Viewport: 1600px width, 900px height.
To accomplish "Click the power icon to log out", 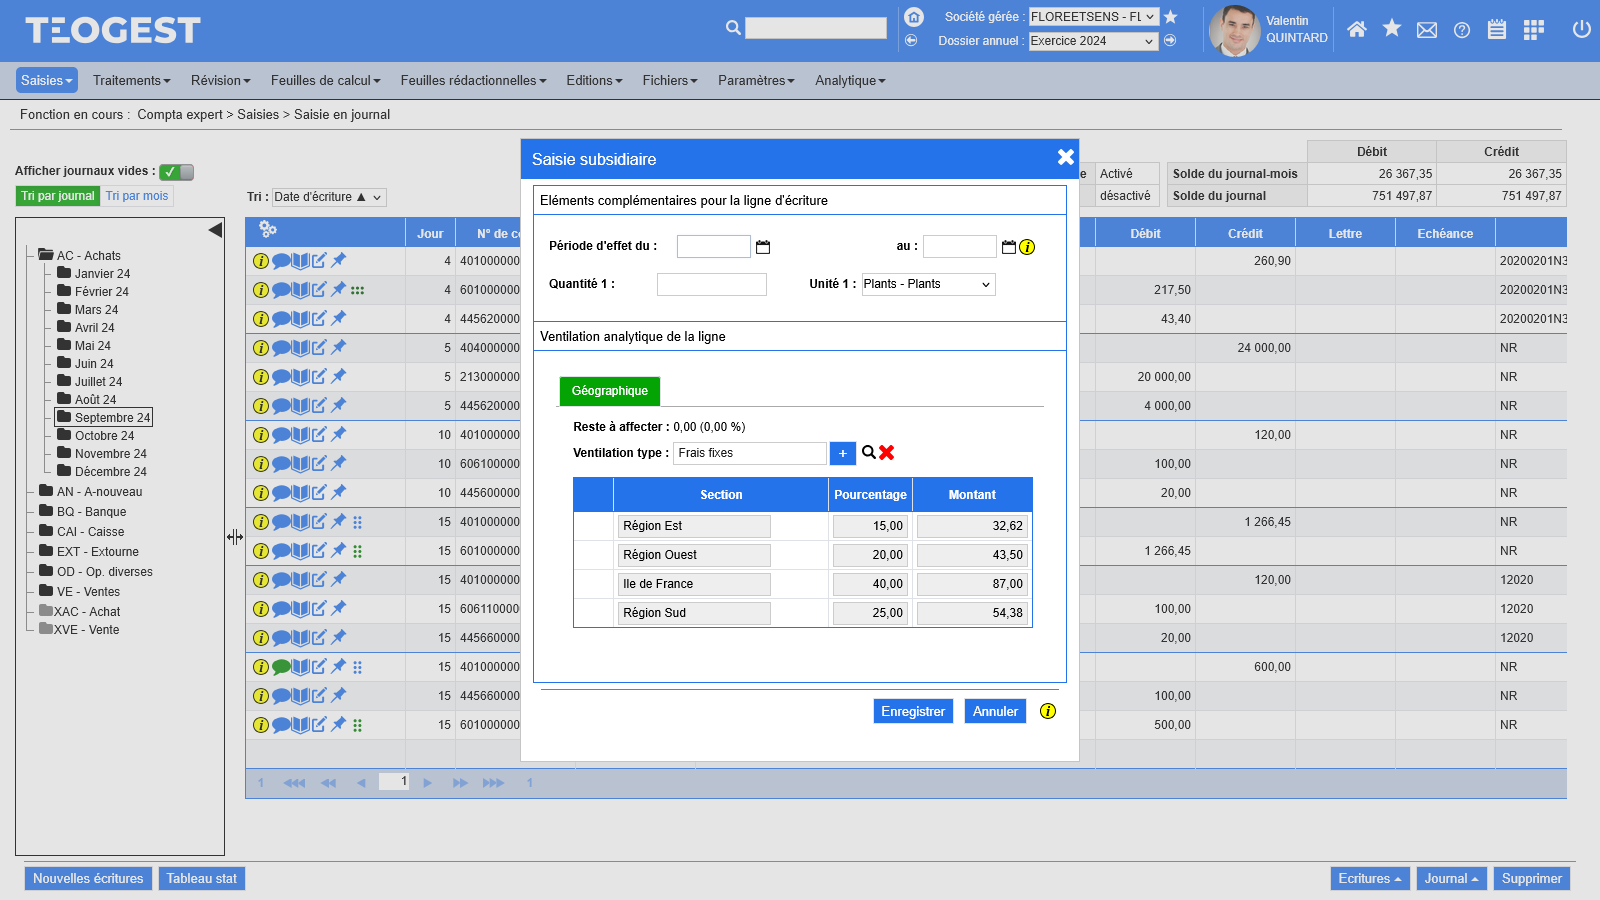I will pos(1581,30).
